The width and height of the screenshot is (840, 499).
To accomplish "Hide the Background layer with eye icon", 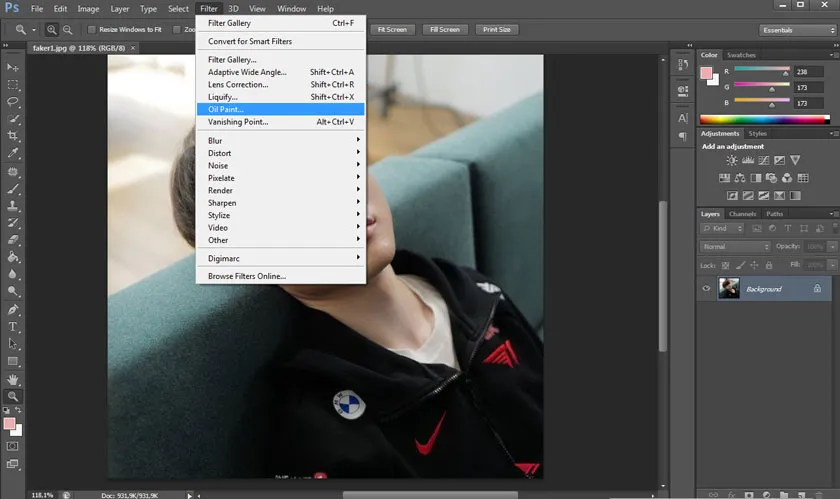I will pyautogui.click(x=706, y=288).
